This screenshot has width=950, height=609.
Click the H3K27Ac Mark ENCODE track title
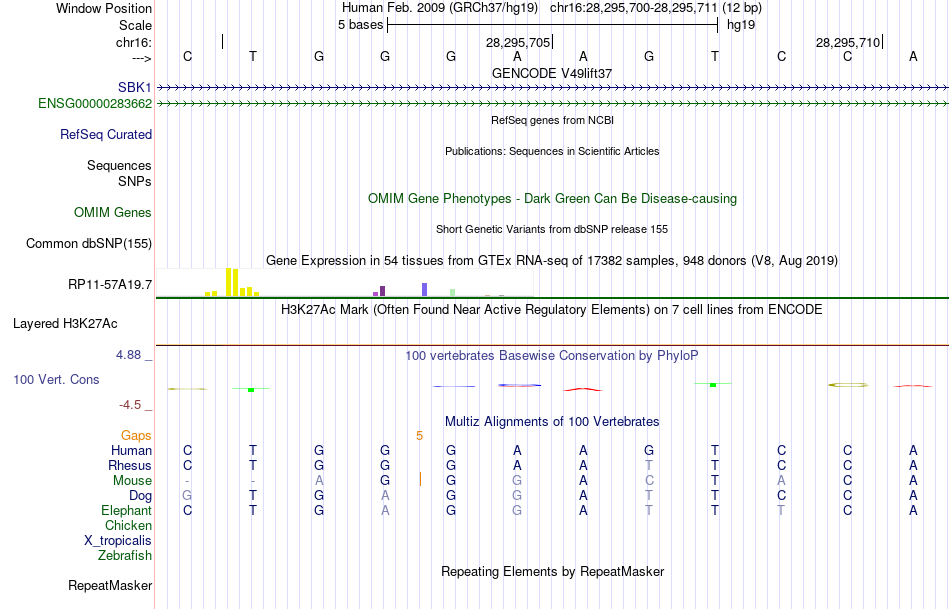552,310
